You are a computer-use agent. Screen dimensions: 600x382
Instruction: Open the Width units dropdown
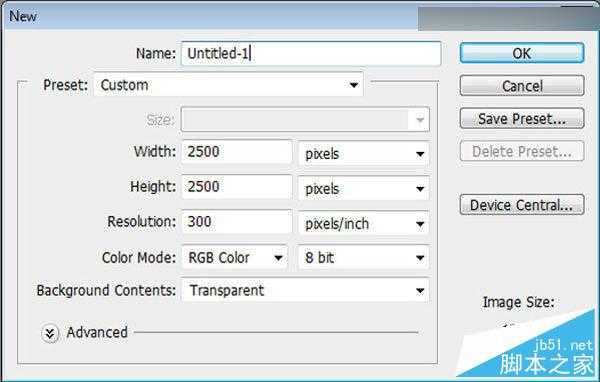364,154
